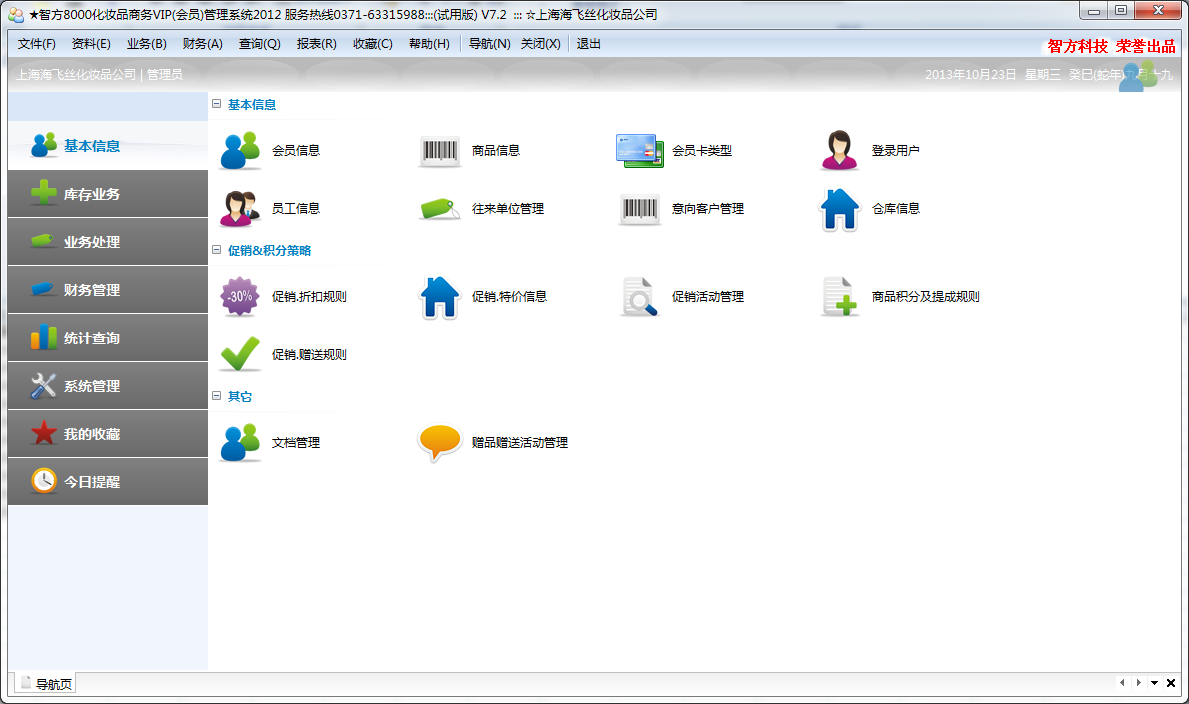The height and width of the screenshot is (704, 1189).
Task: Click the tab scroll right arrow
Action: point(1138,683)
